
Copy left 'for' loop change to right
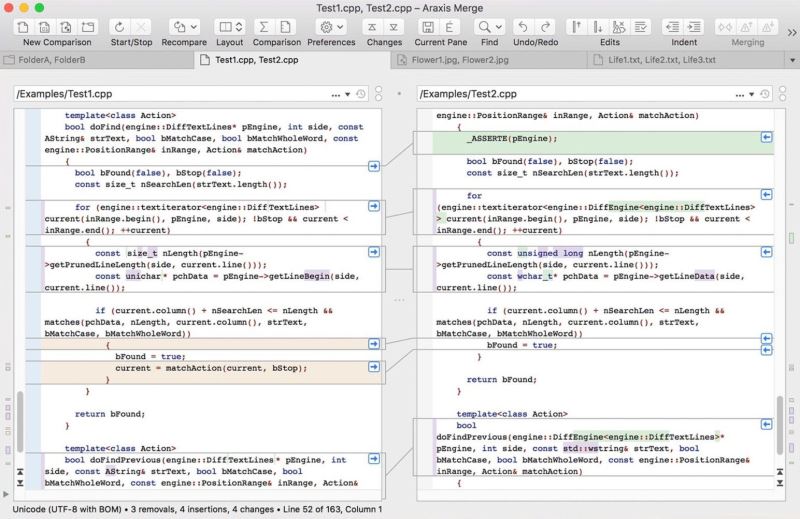[374, 206]
